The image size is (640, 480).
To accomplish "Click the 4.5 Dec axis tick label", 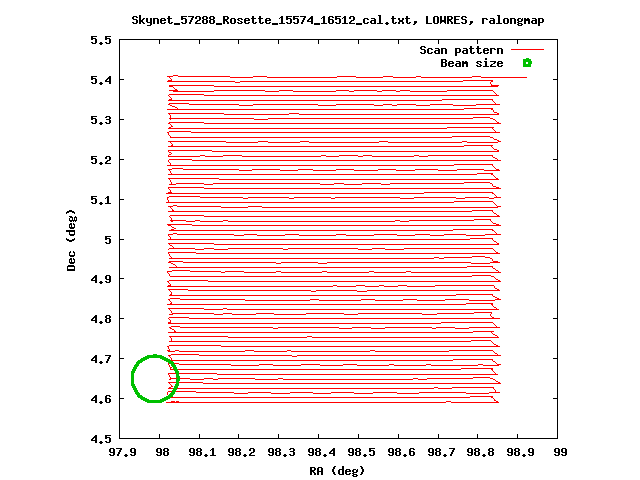I will 100,439.
